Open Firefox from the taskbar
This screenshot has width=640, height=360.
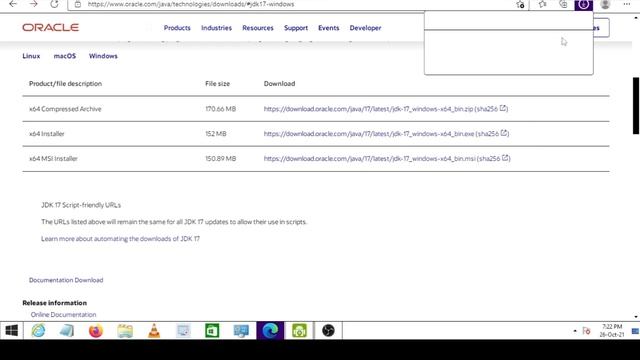[x=96, y=331]
